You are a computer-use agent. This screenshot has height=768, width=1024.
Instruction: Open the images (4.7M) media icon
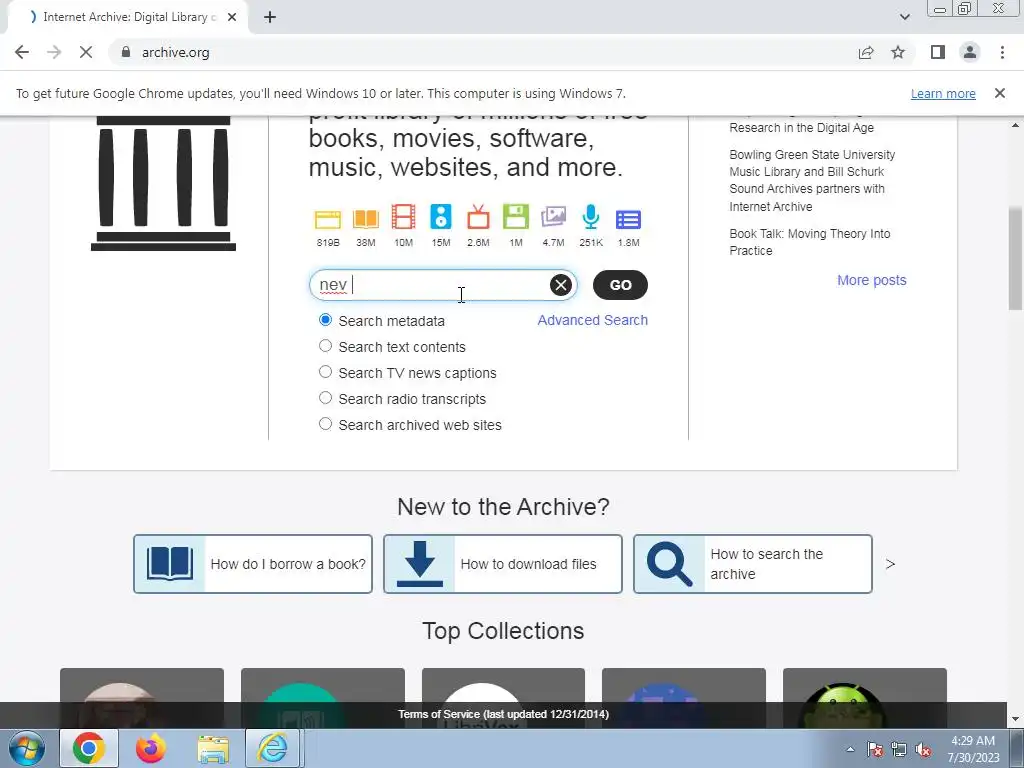point(553,217)
